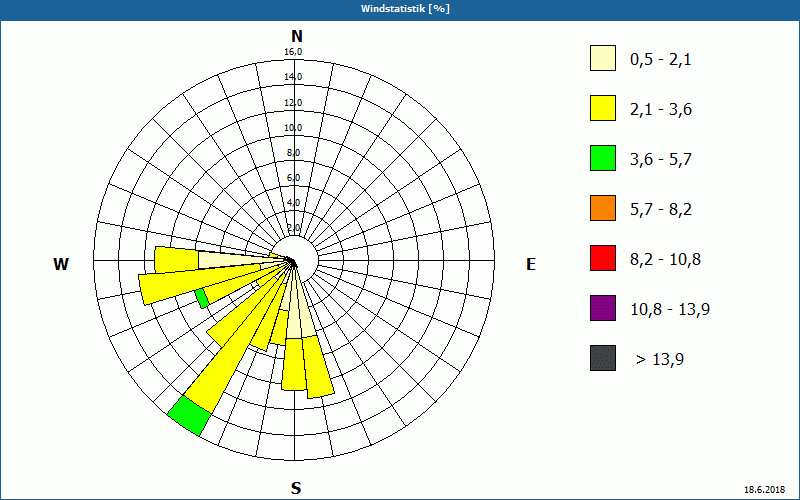Viewport: 800px width, 500px height.
Task: Click the 4,0 axis scale label
Action: pyautogui.click(x=293, y=203)
